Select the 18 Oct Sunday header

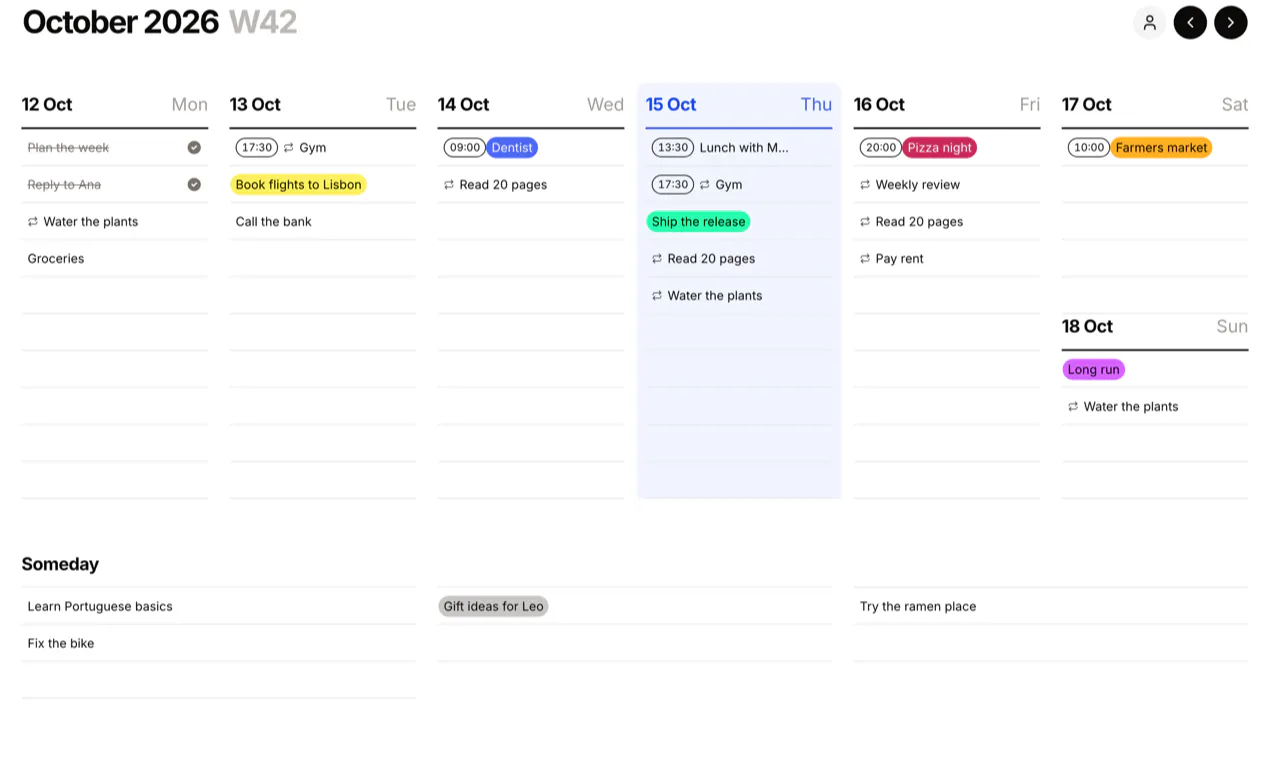(x=1155, y=327)
